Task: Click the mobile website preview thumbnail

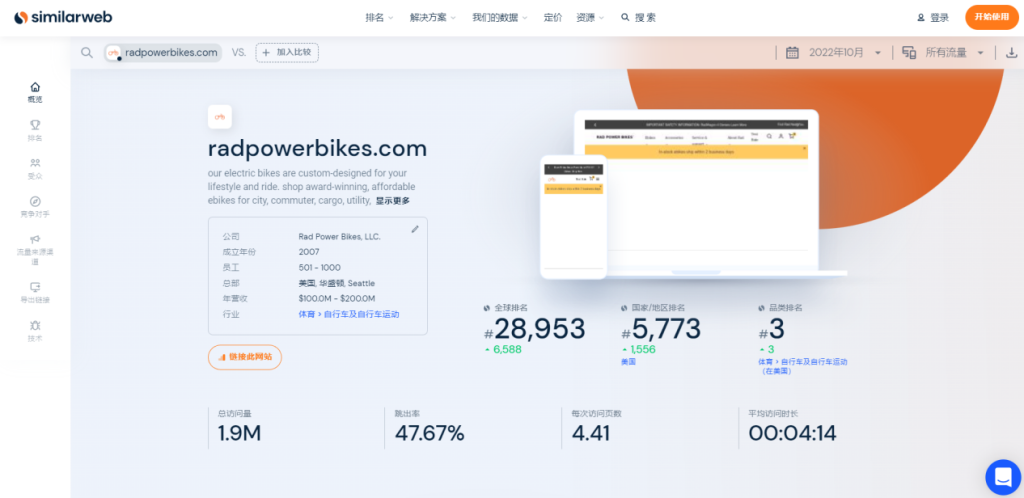Action: [x=573, y=217]
